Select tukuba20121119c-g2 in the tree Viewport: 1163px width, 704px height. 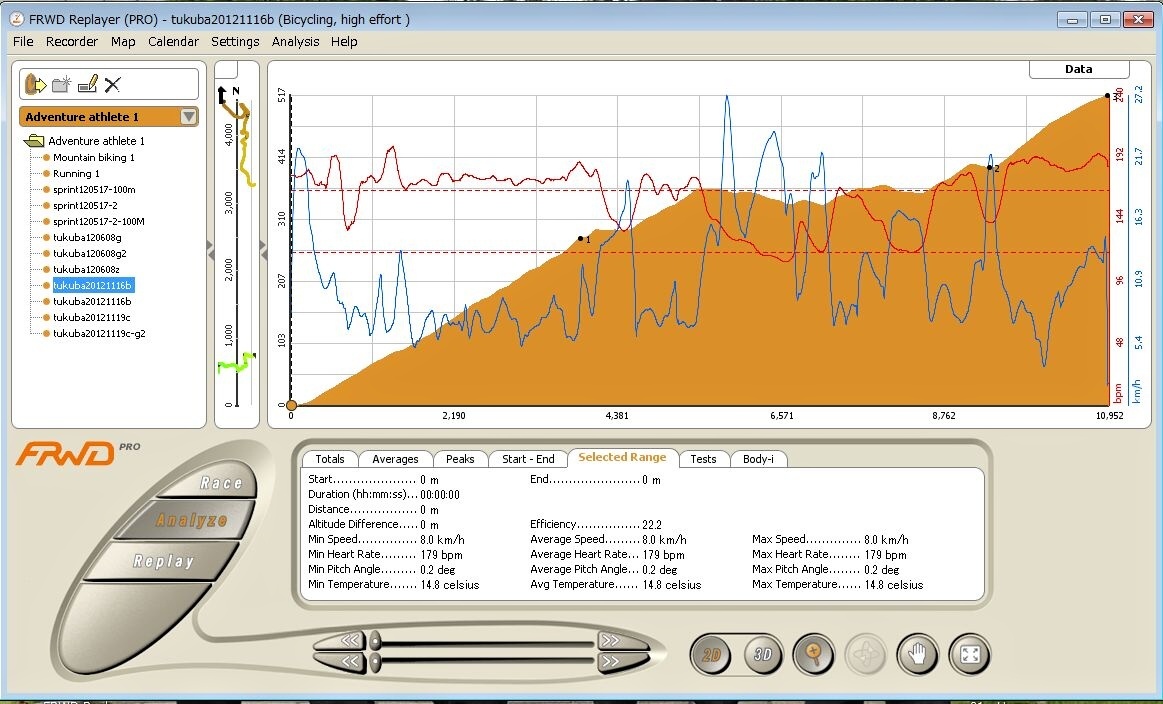pos(99,334)
